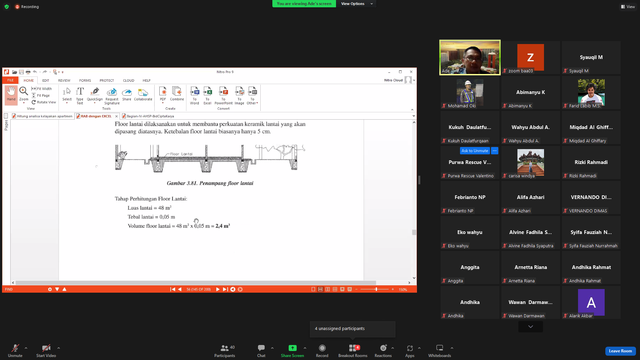Convert using To Excel icon

pos(207,96)
